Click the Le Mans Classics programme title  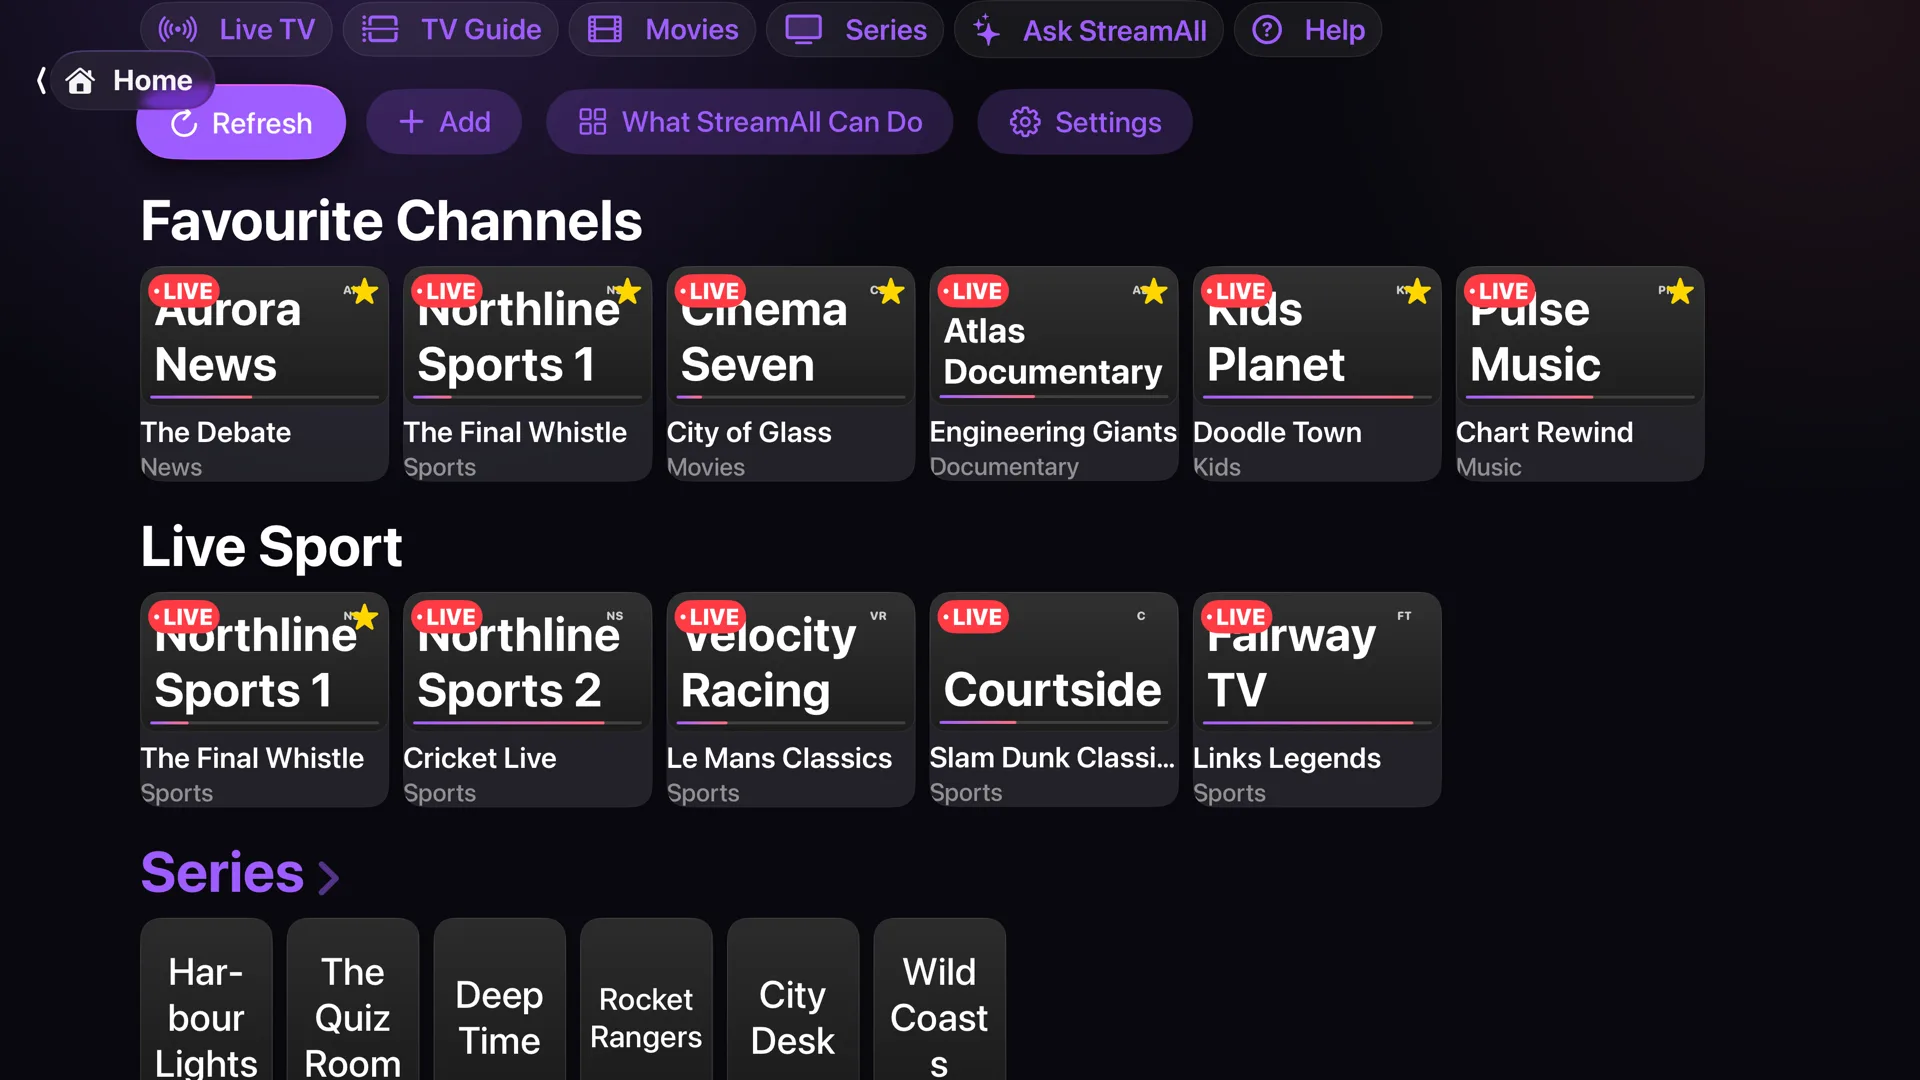point(779,758)
